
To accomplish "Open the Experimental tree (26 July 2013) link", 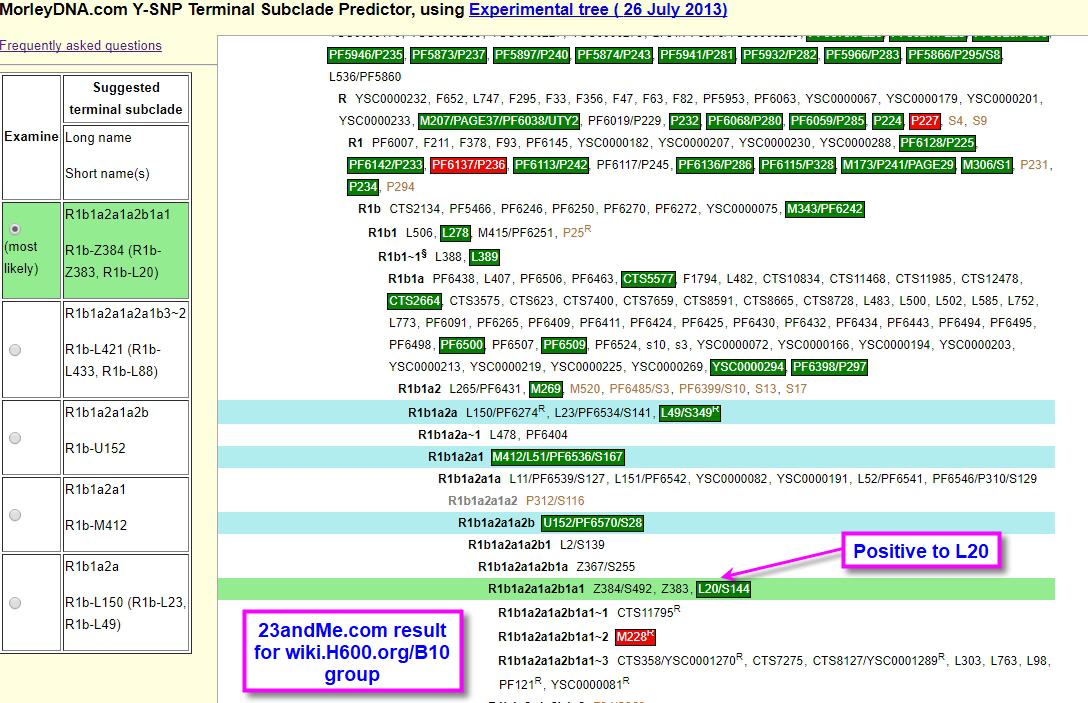I will tap(597, 10).
